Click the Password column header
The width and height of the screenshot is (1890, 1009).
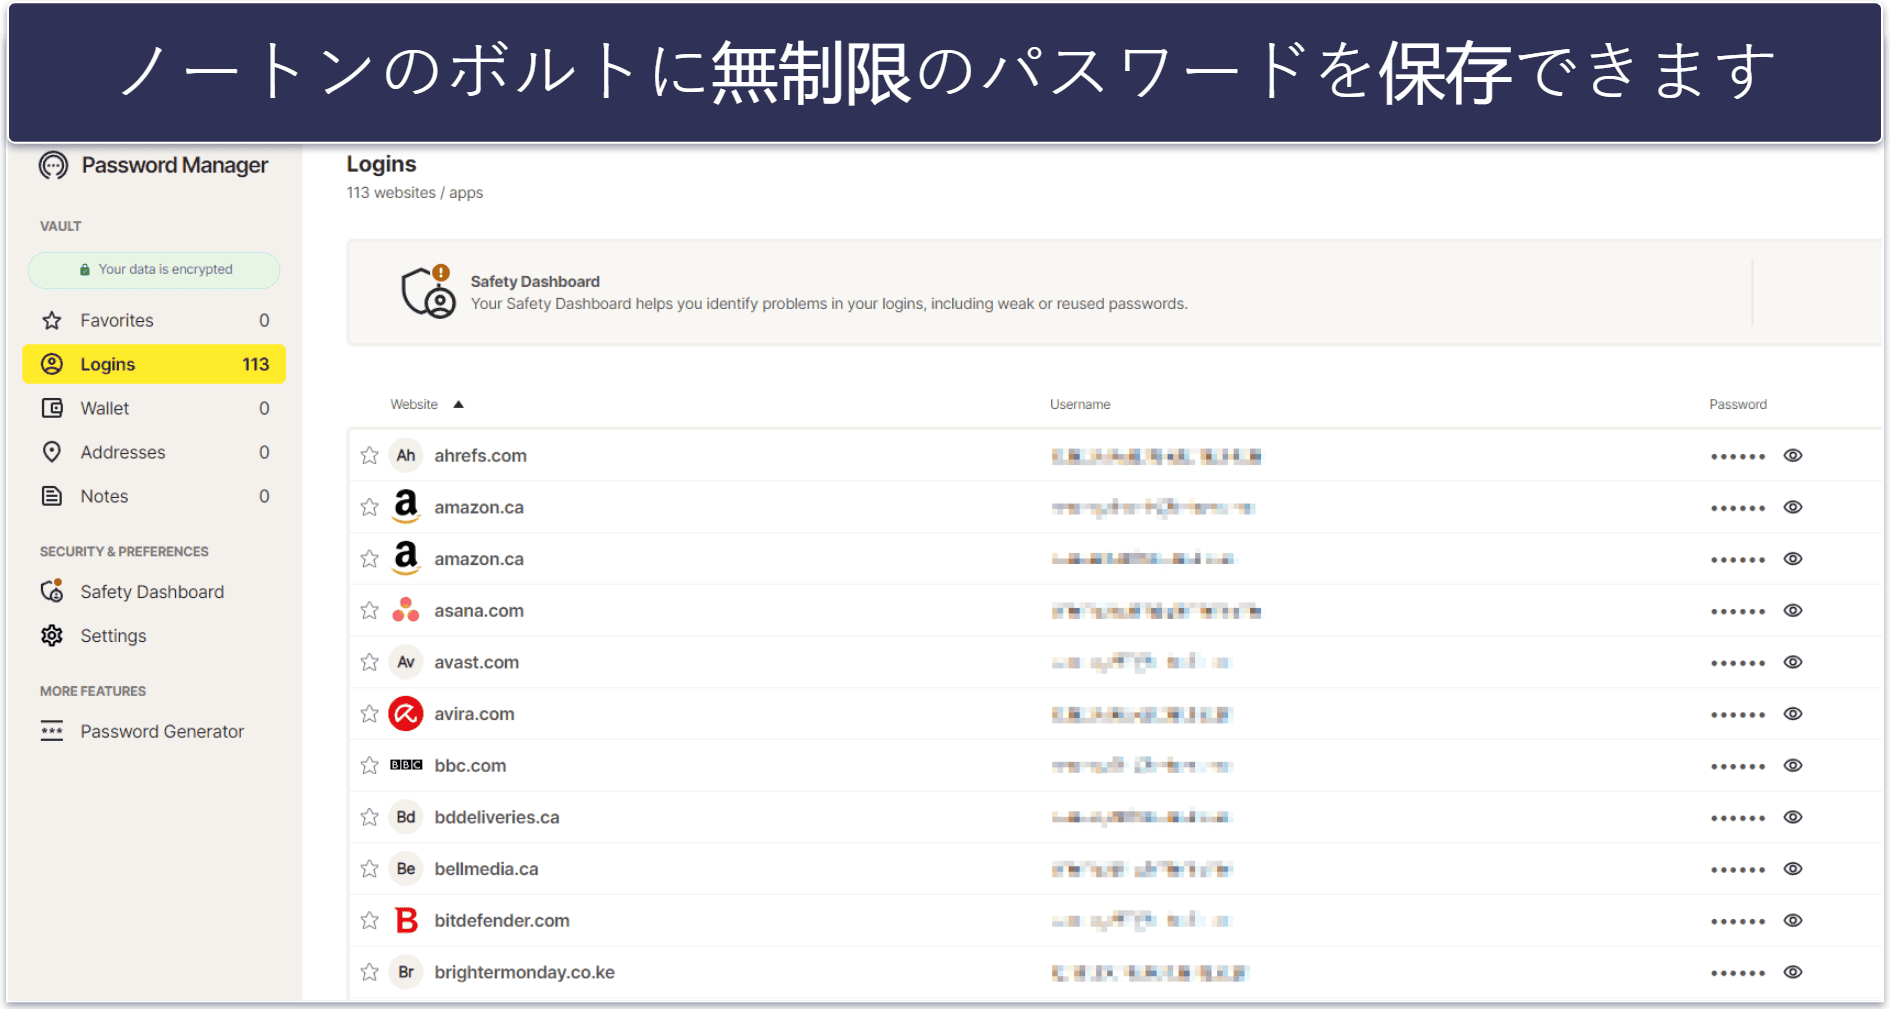[x=1738, y=404]
